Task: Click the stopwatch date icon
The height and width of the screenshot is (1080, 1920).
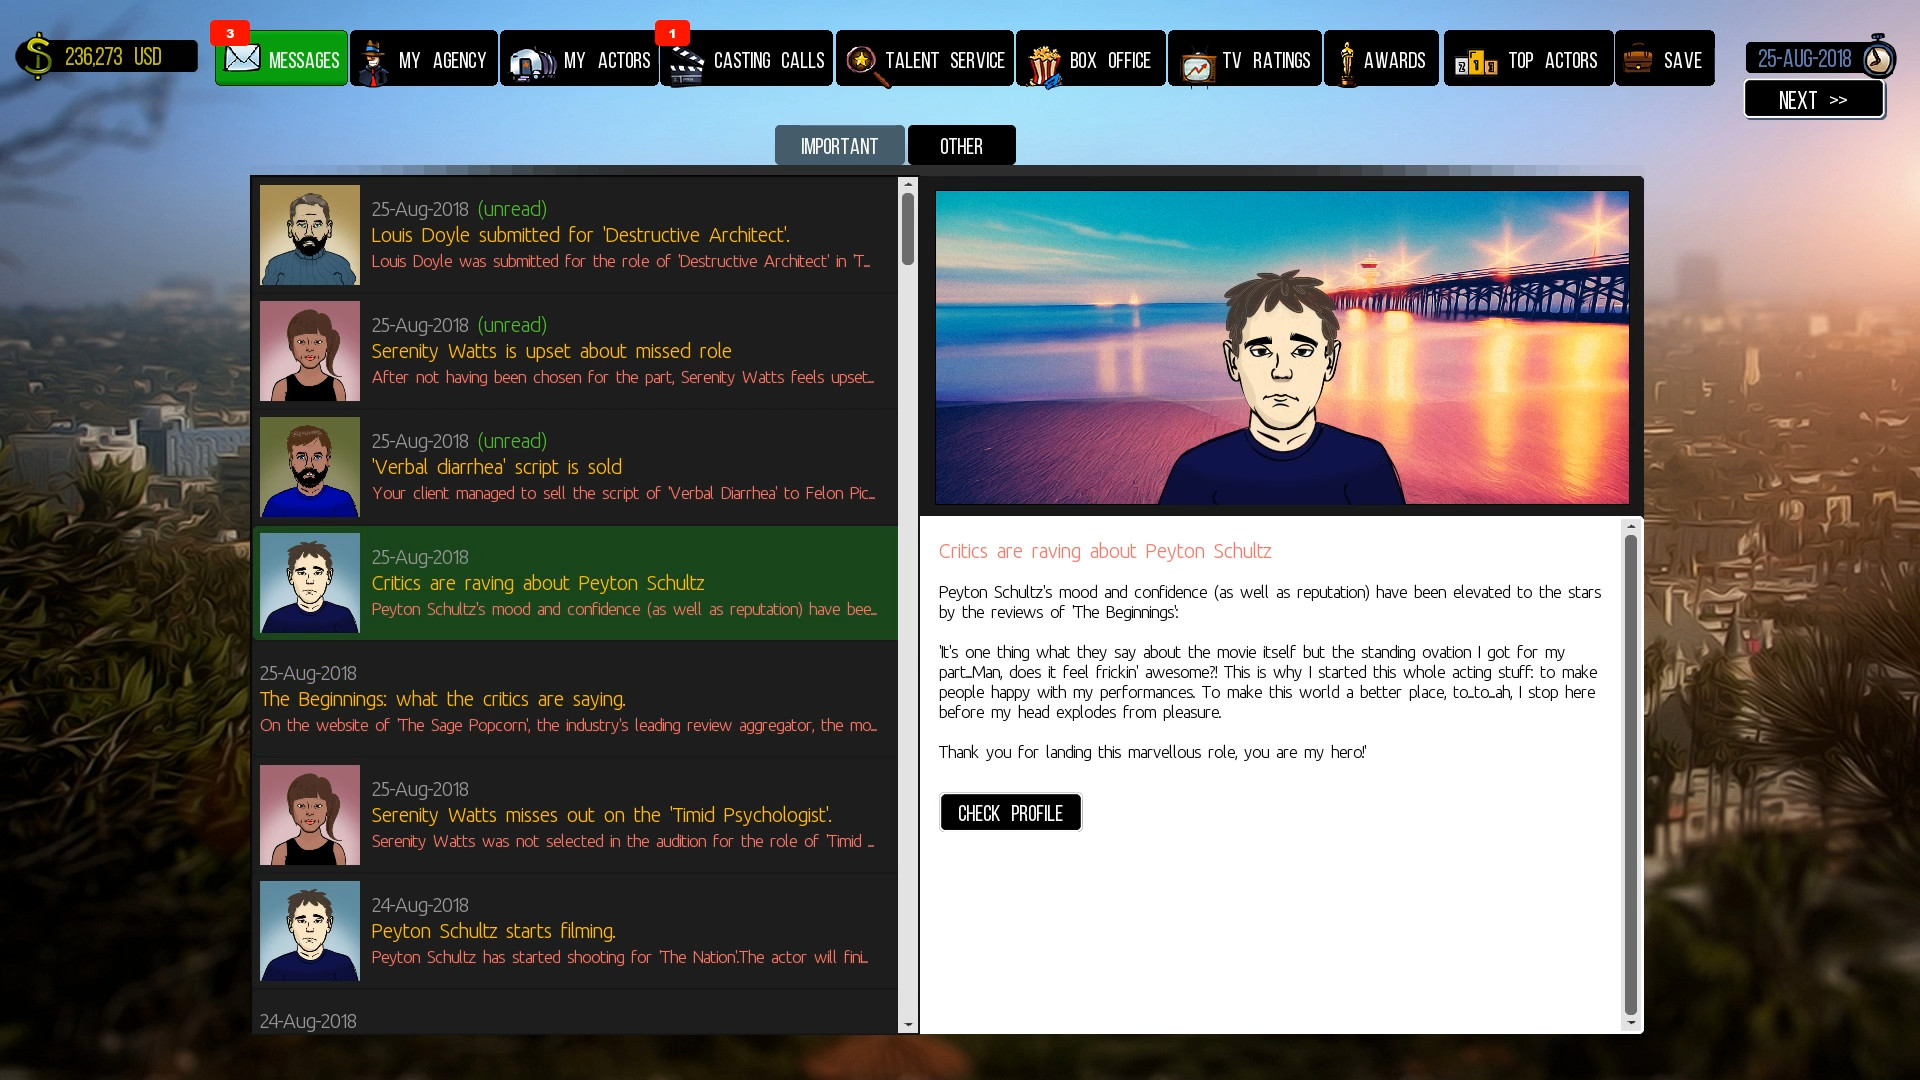Action: (1878, 58)
